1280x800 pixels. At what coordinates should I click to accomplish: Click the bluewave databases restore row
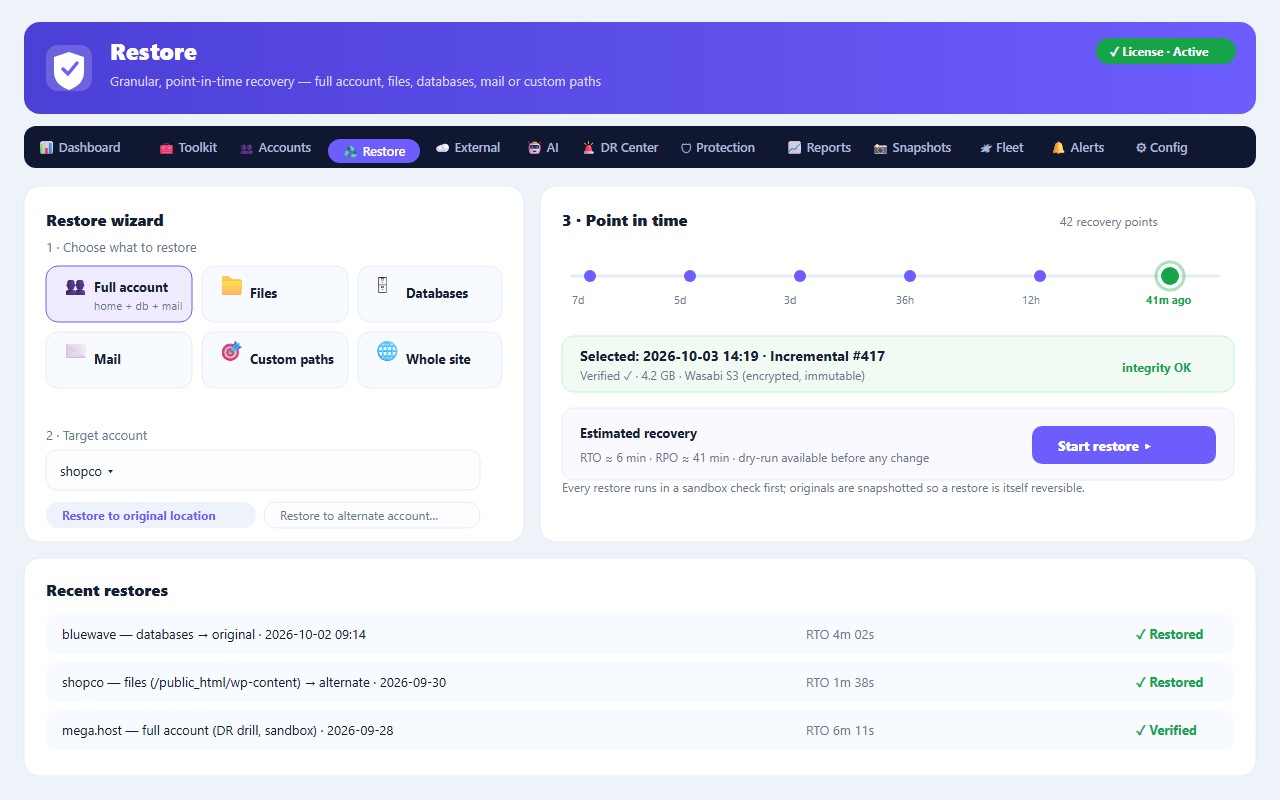pos(640,634)
